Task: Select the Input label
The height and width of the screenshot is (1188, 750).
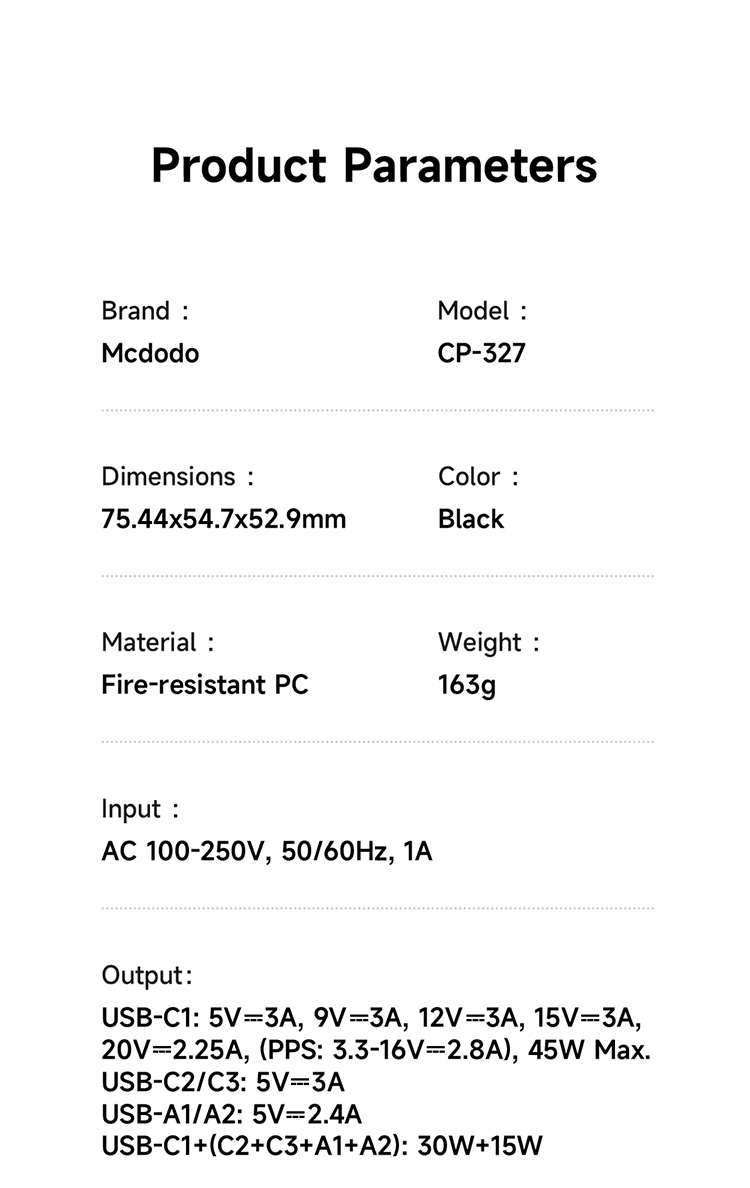Action: point(140,809)
